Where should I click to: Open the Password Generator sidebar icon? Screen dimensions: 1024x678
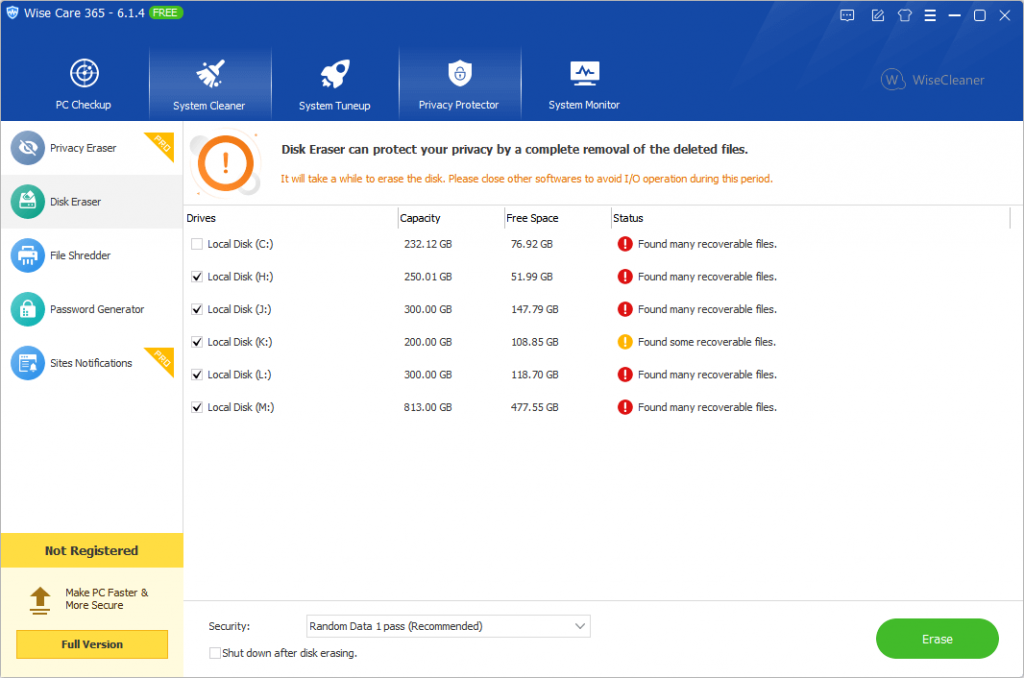[x=28, y=310]
